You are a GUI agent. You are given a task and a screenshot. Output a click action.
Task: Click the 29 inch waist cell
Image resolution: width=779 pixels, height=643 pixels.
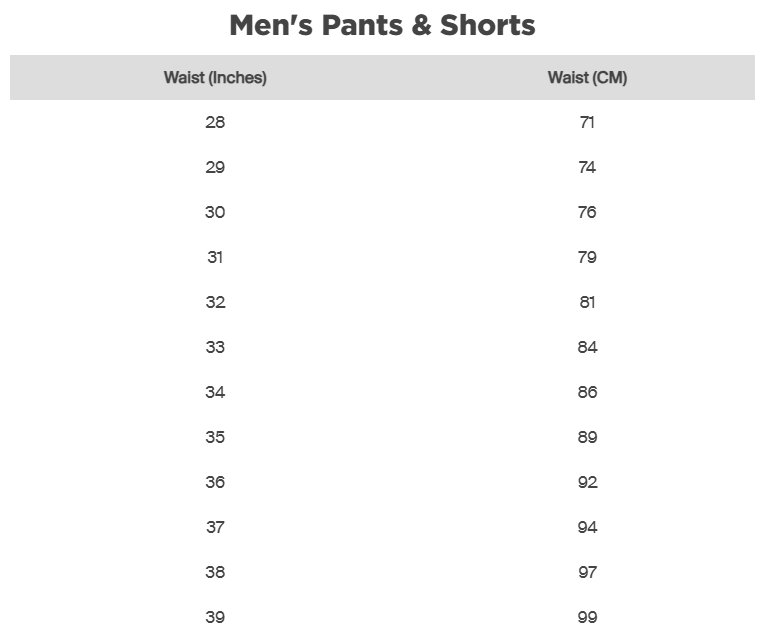(215, 167)
